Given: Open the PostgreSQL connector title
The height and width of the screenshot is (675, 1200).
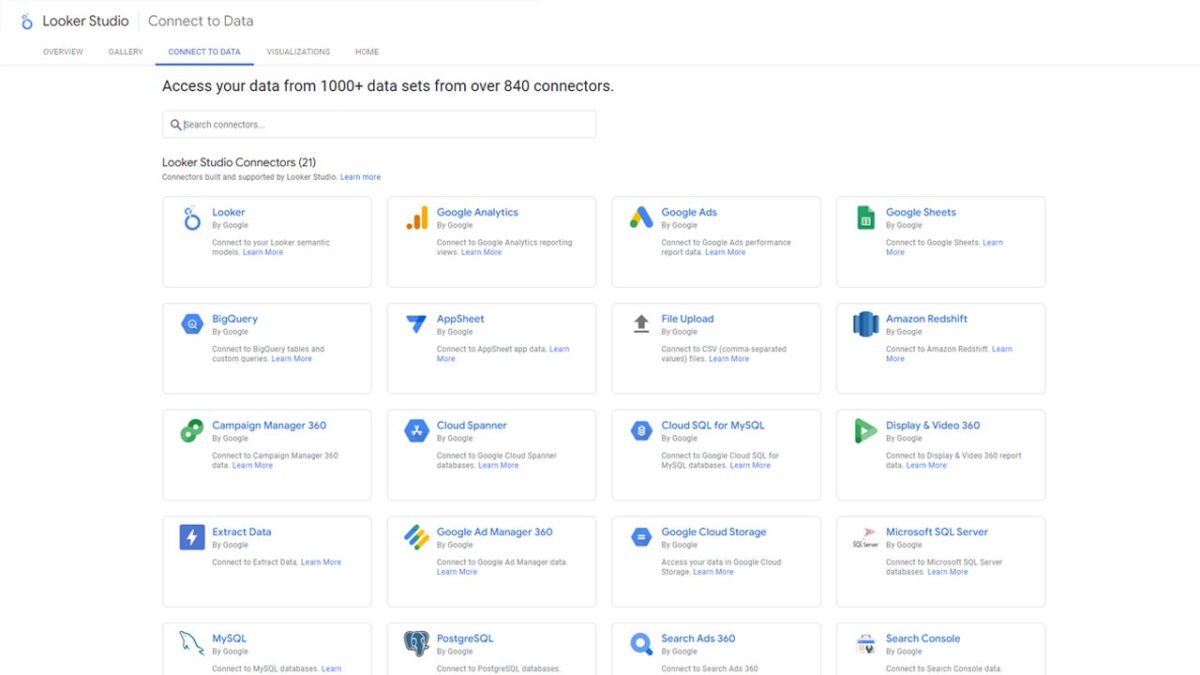Looking at the screenshot, I should pyautogui.click(x=465, y=638).
